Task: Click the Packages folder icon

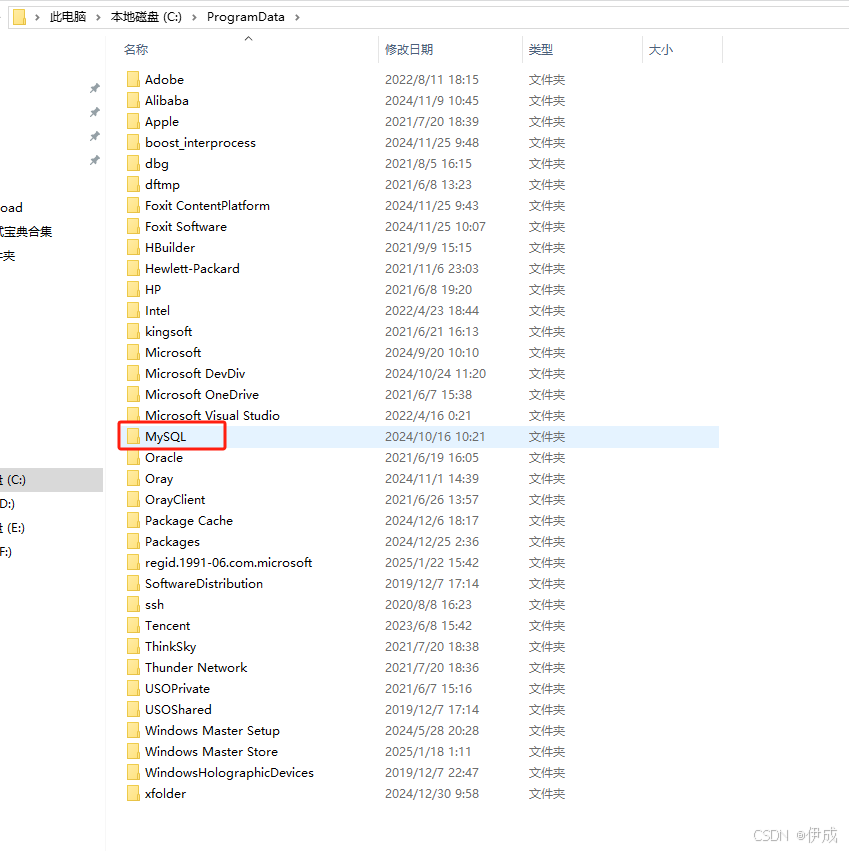Action: tap(133, 542)
